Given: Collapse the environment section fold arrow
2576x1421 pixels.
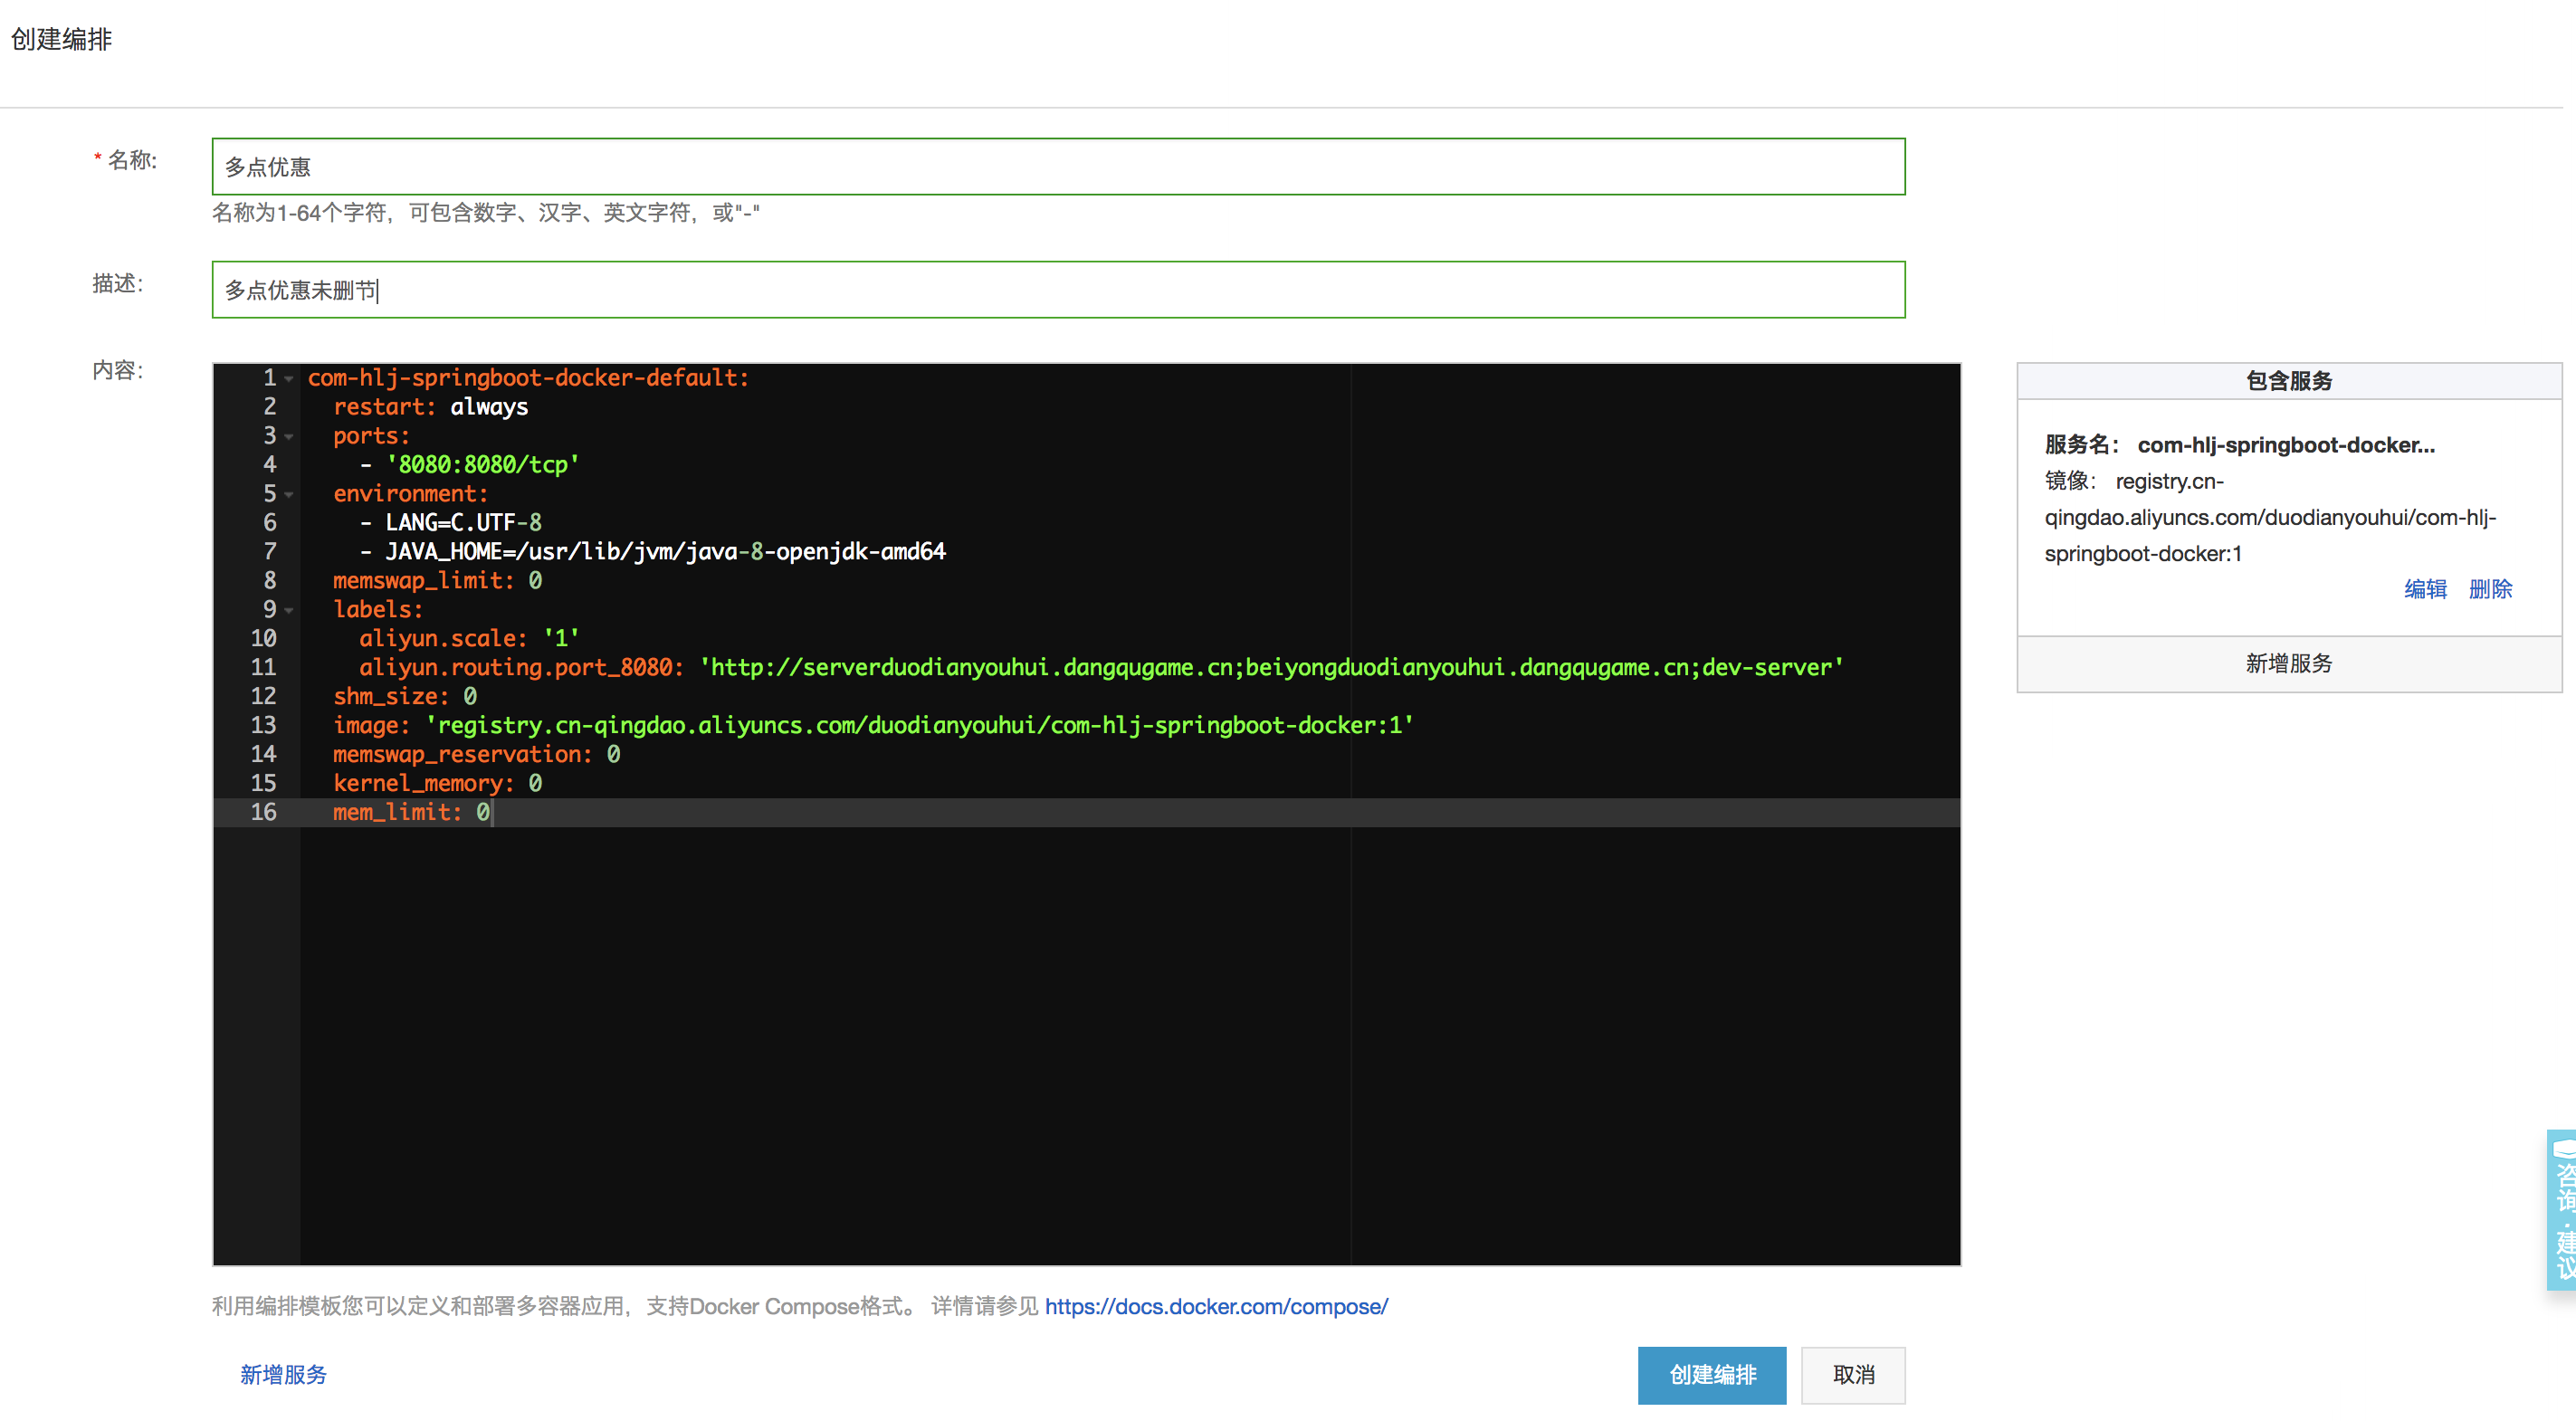Looking at the screenshot, I should pos(289,495).
